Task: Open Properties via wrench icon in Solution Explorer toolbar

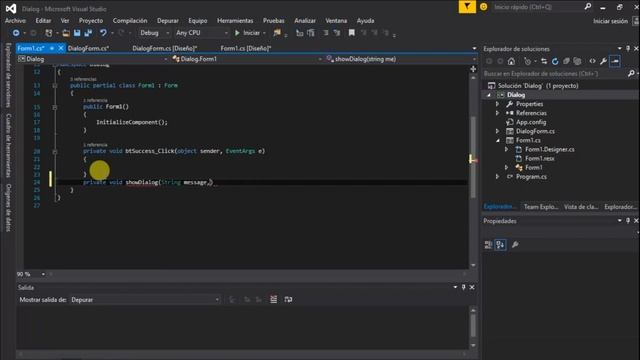Action: 603,62
